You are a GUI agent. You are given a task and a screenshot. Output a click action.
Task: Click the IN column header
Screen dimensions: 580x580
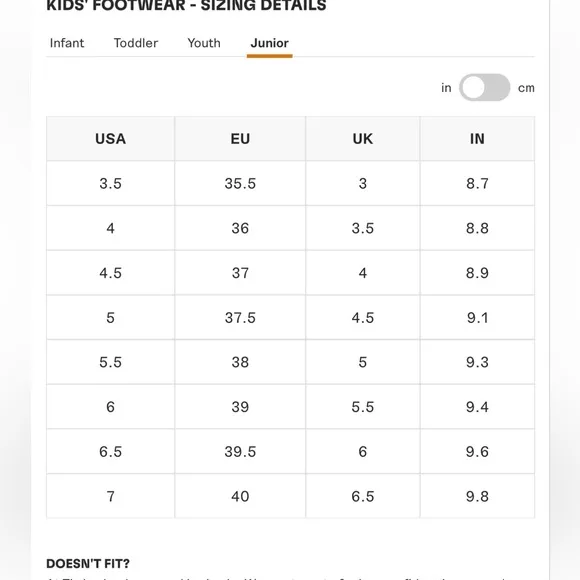477,139
